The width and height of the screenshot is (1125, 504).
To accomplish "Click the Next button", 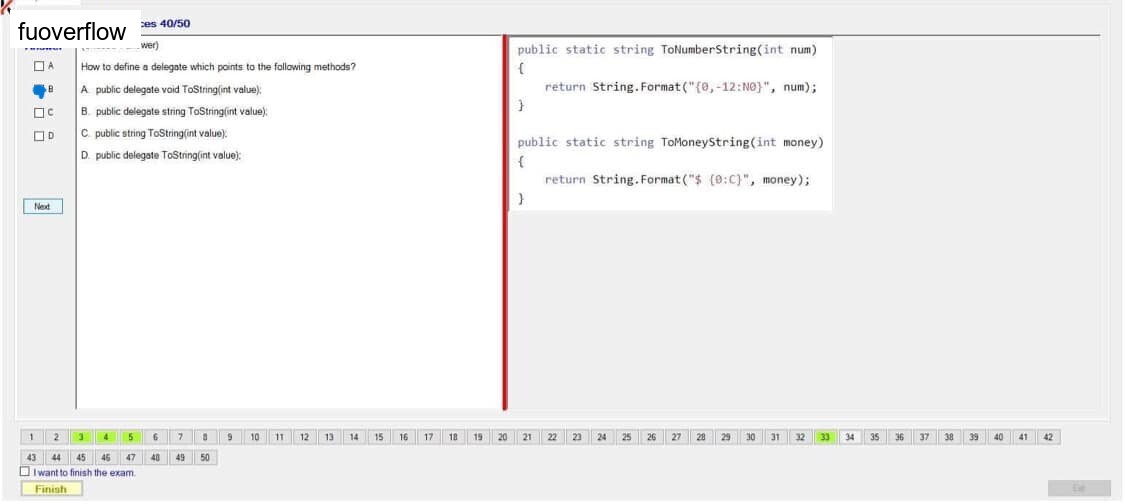I will pyautogui.click(x=42, y=206).
